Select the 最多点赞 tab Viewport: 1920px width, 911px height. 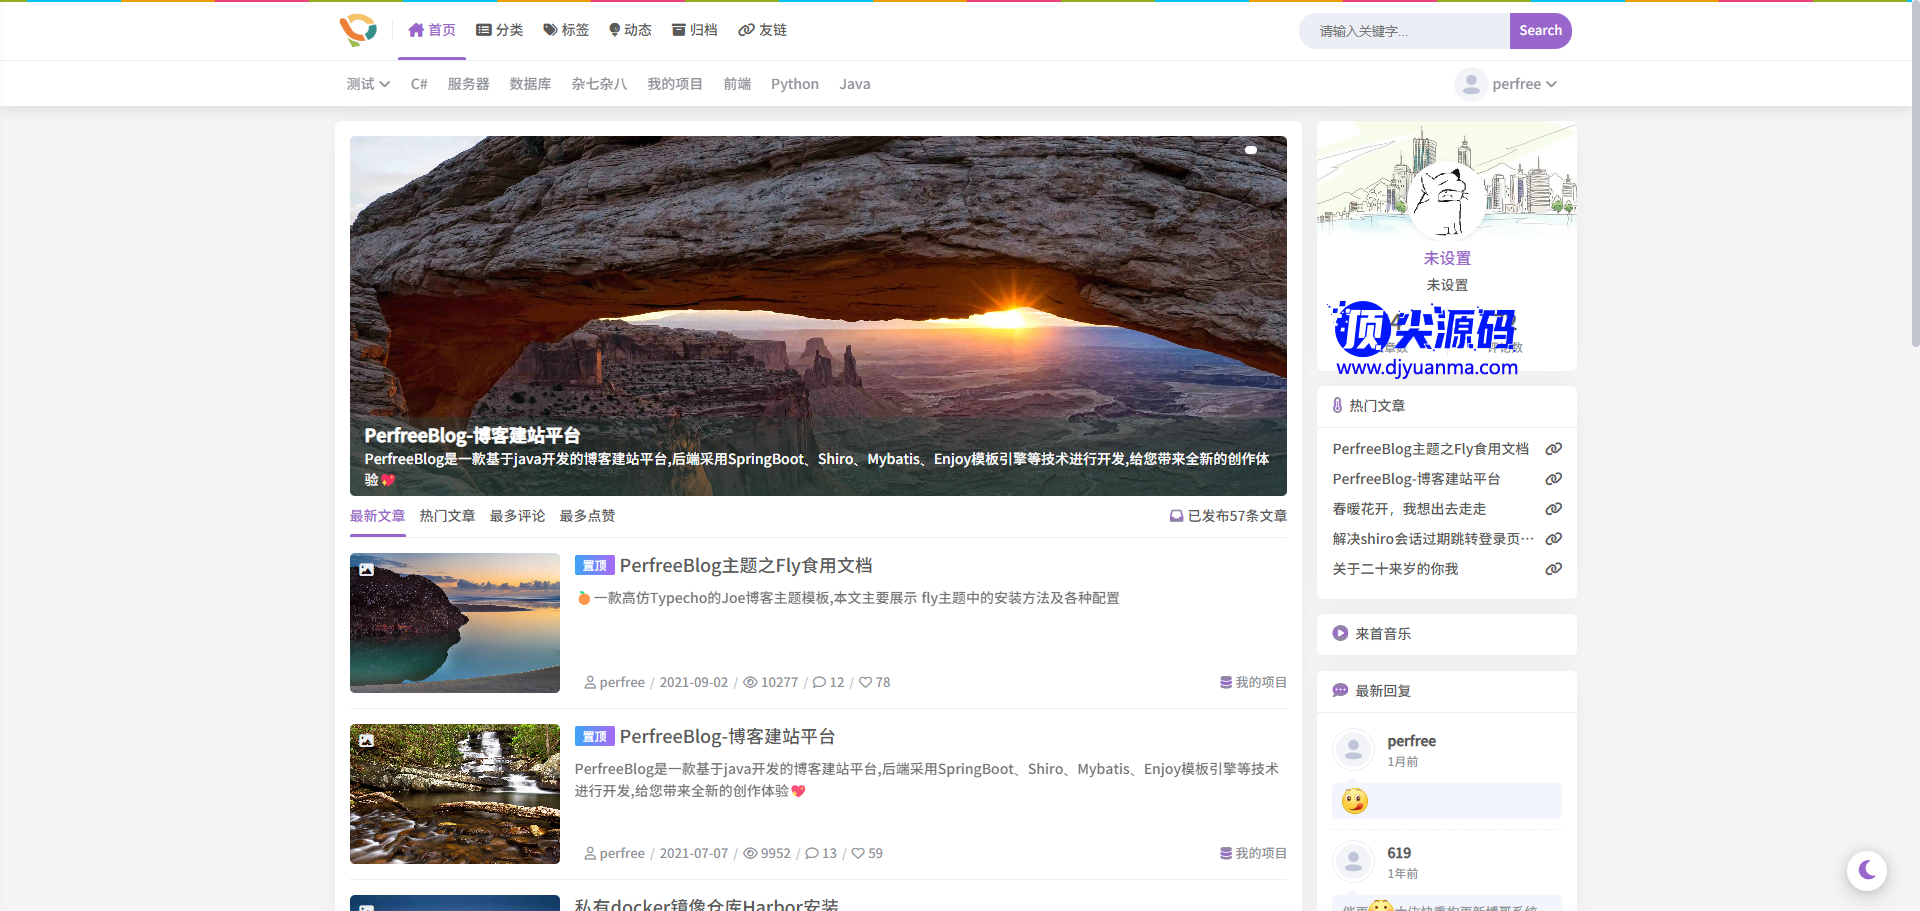[587, 516]
